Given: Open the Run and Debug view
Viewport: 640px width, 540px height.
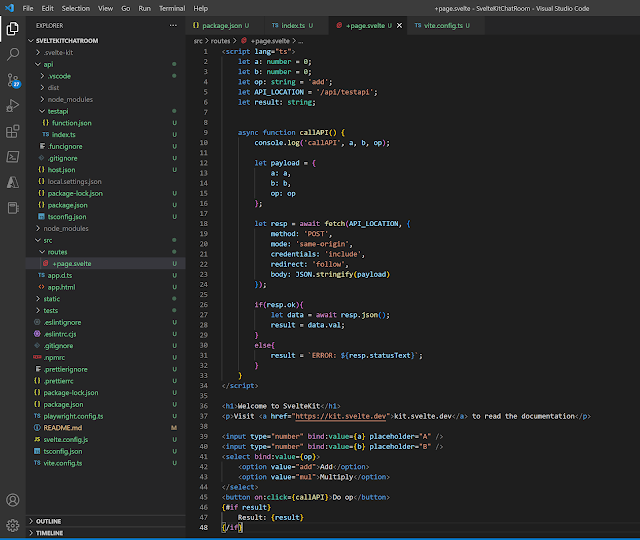Looking at the screenshot, I should 13,104.
